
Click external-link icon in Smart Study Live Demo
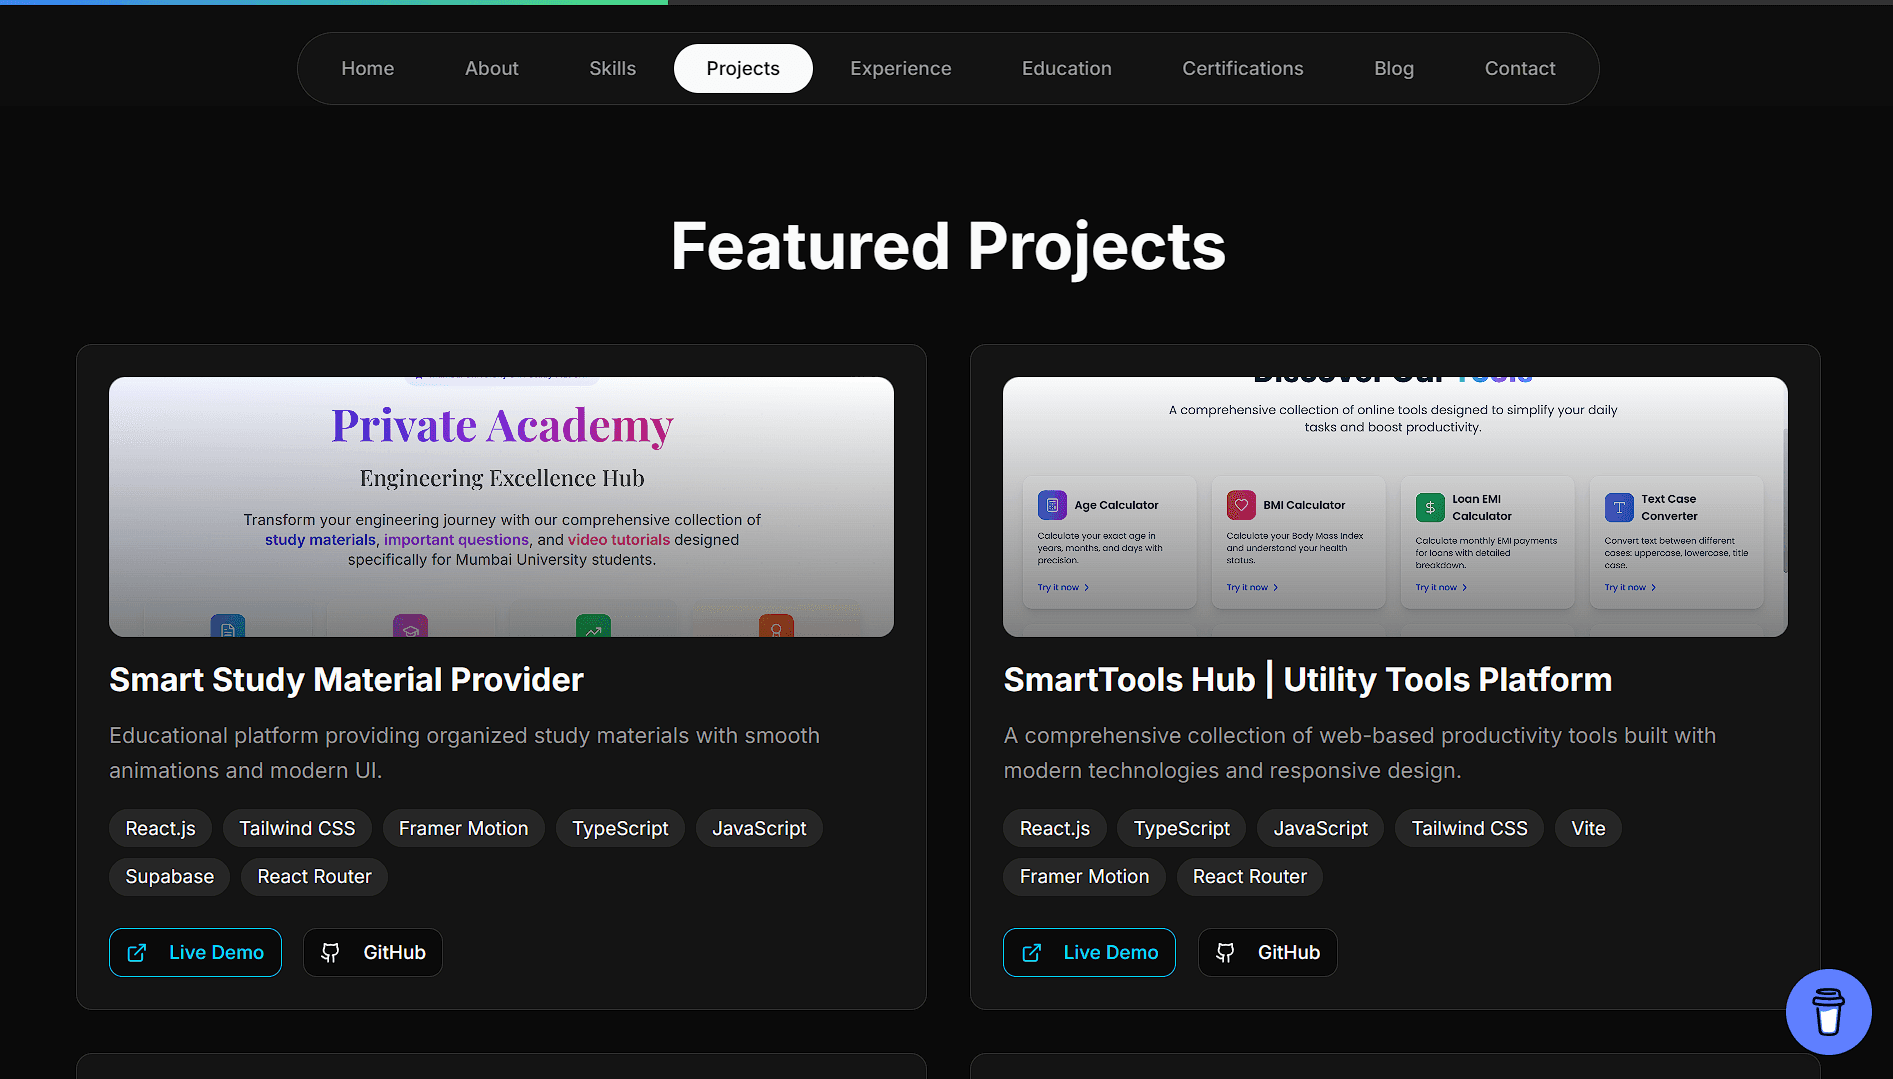(137, 953)
